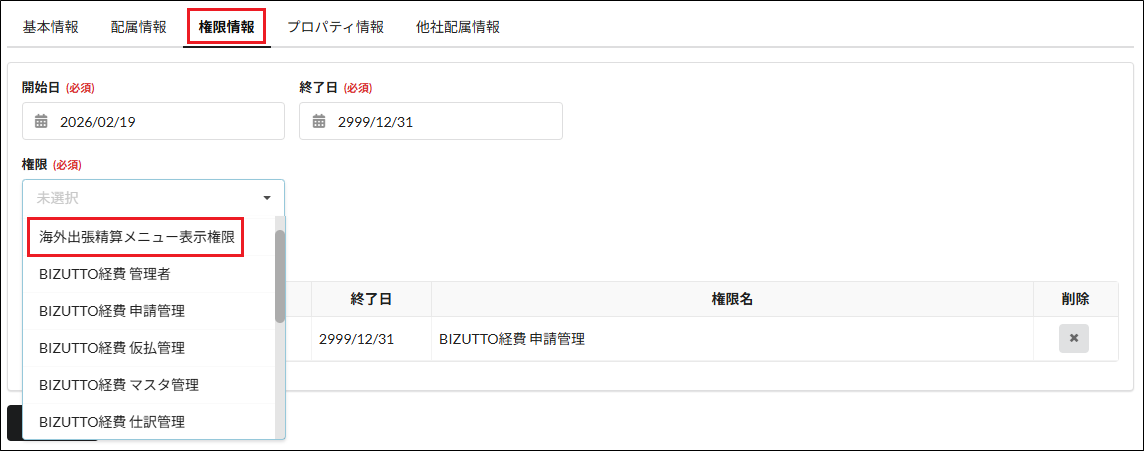
Task: Click the end date field 2999/12/31
Action: click(x=440, y=121)
